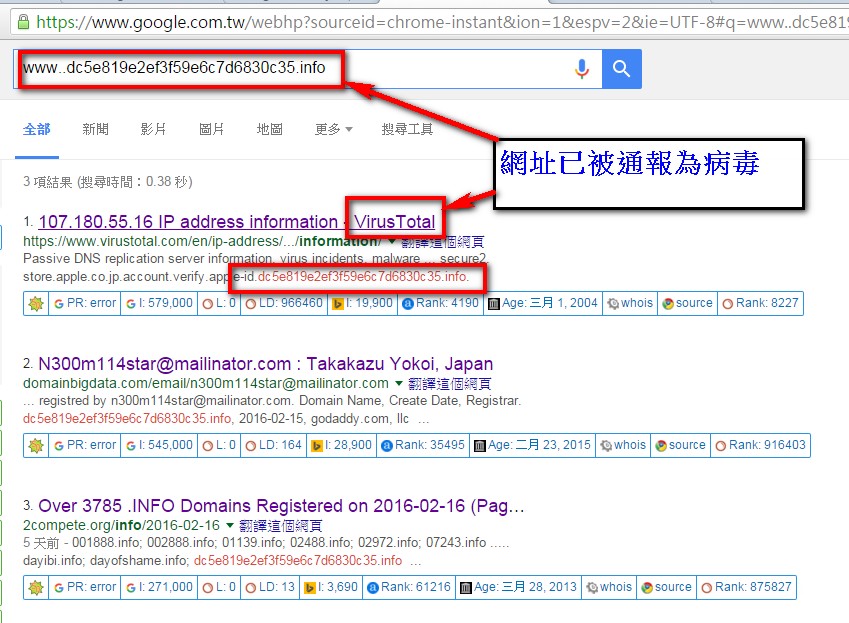Image resolution: width=849 pixels, height=623 pixels.
Task: Click the Bing index value I: 3,690
Action: pyautogui.click(x=331, y=587)
